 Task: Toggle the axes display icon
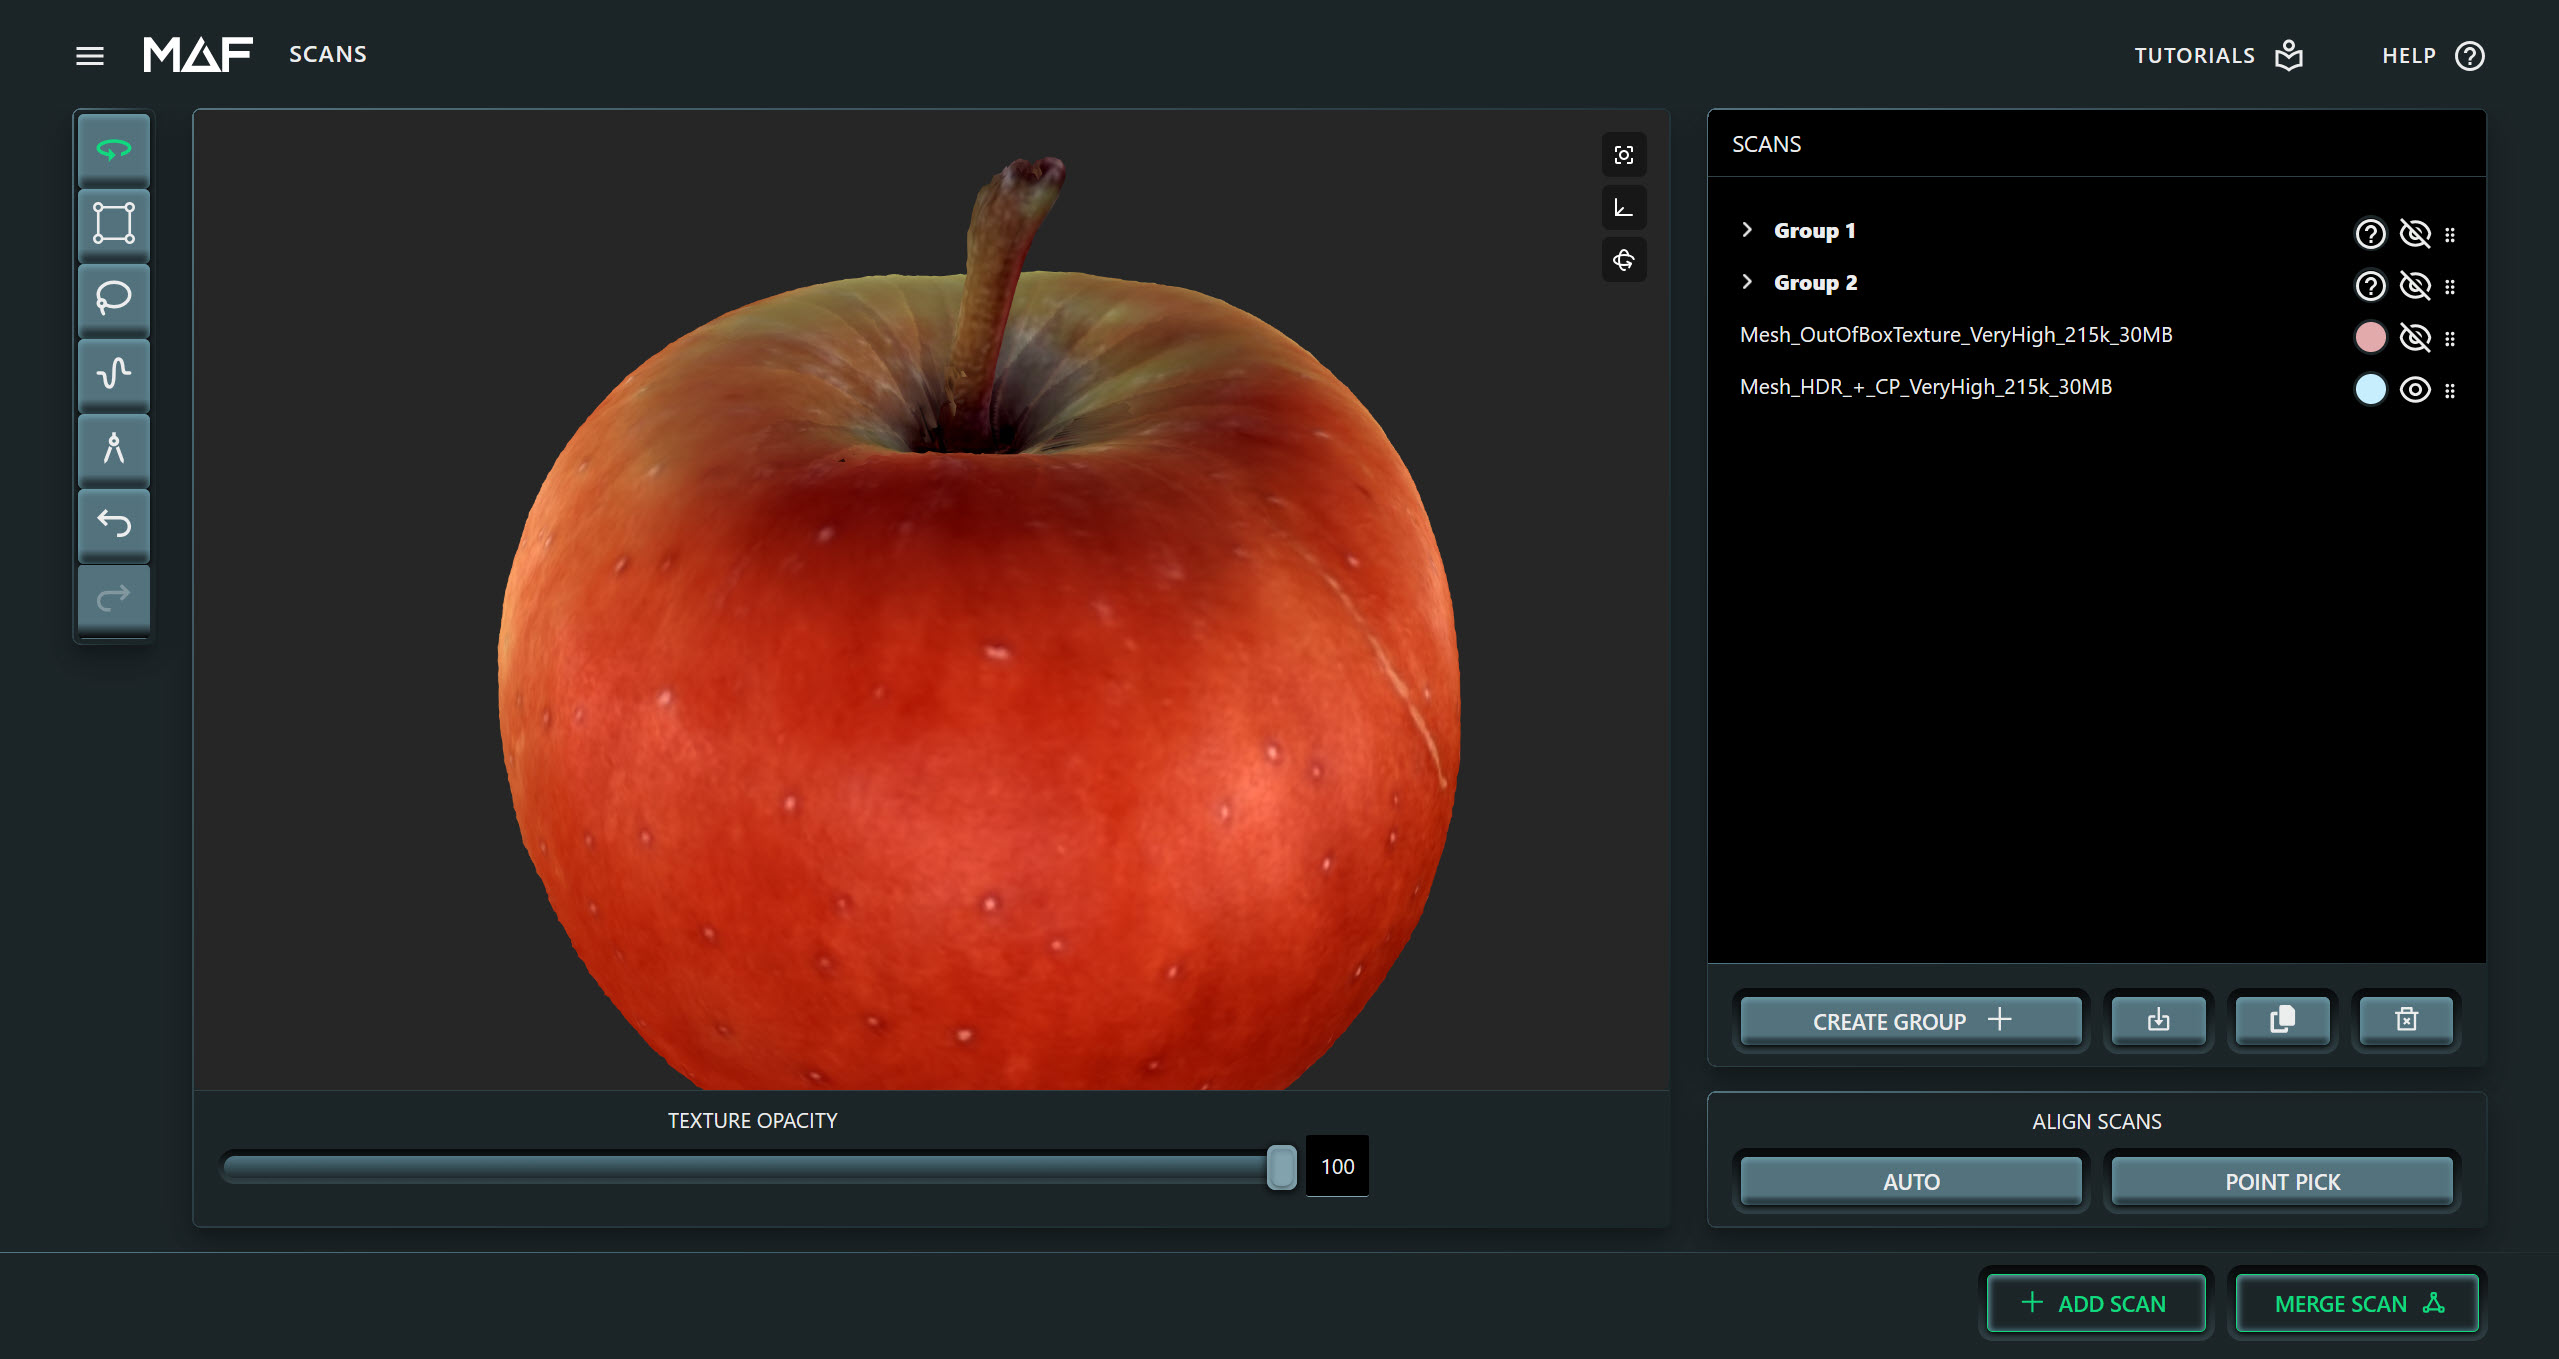pyautogui.click(x=1623, y=208)
